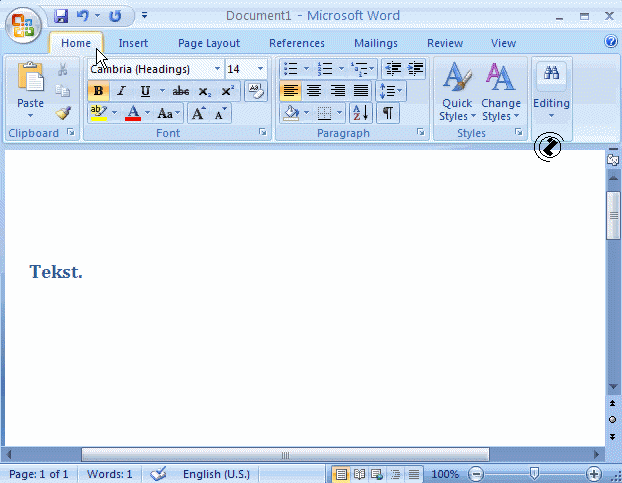Click the Words: 1 status counter
Image resolution: width=622 pixels, height=483 pixels.
(x=109, y=474)
